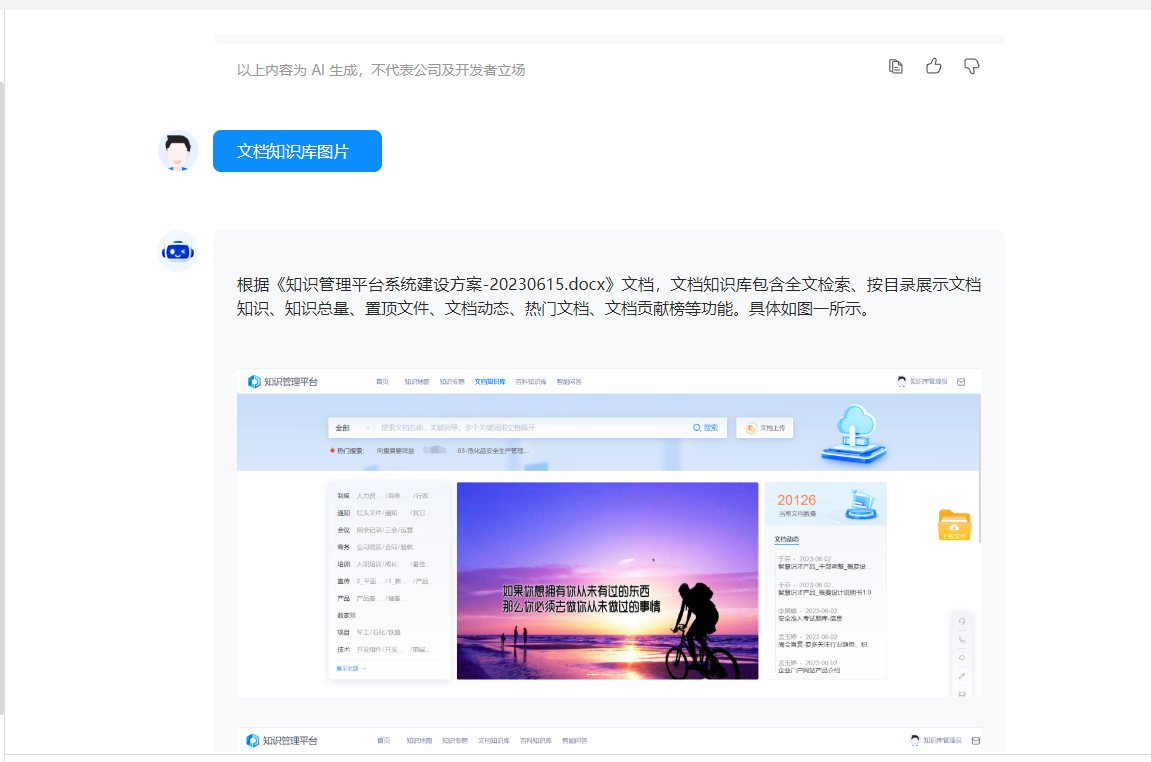Viewport: 1151px width, 762px height.
Task: Copy the AI response with the copy icon
Action: tap(896, 67)
